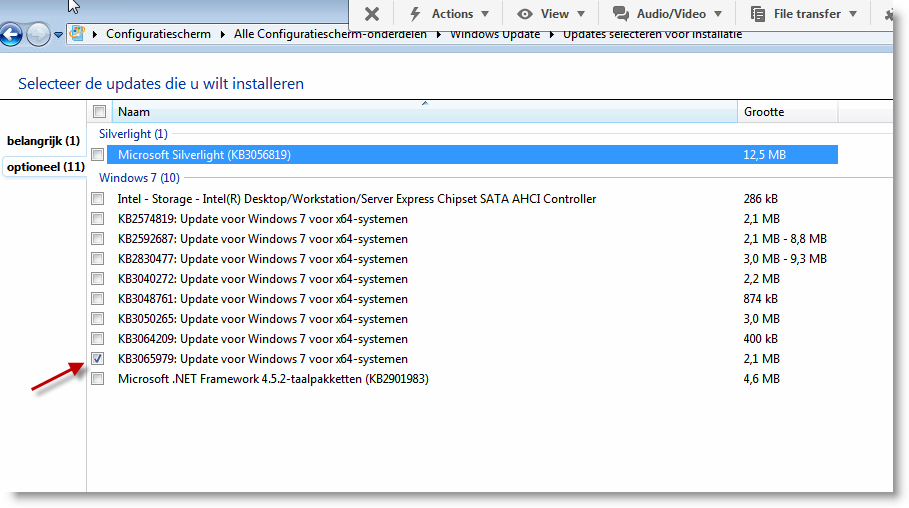Expand arrow after Windows Update breadcrumb
Image resolution: width=909 pixels, height=508 pixels.
click(x=551, y=34)
